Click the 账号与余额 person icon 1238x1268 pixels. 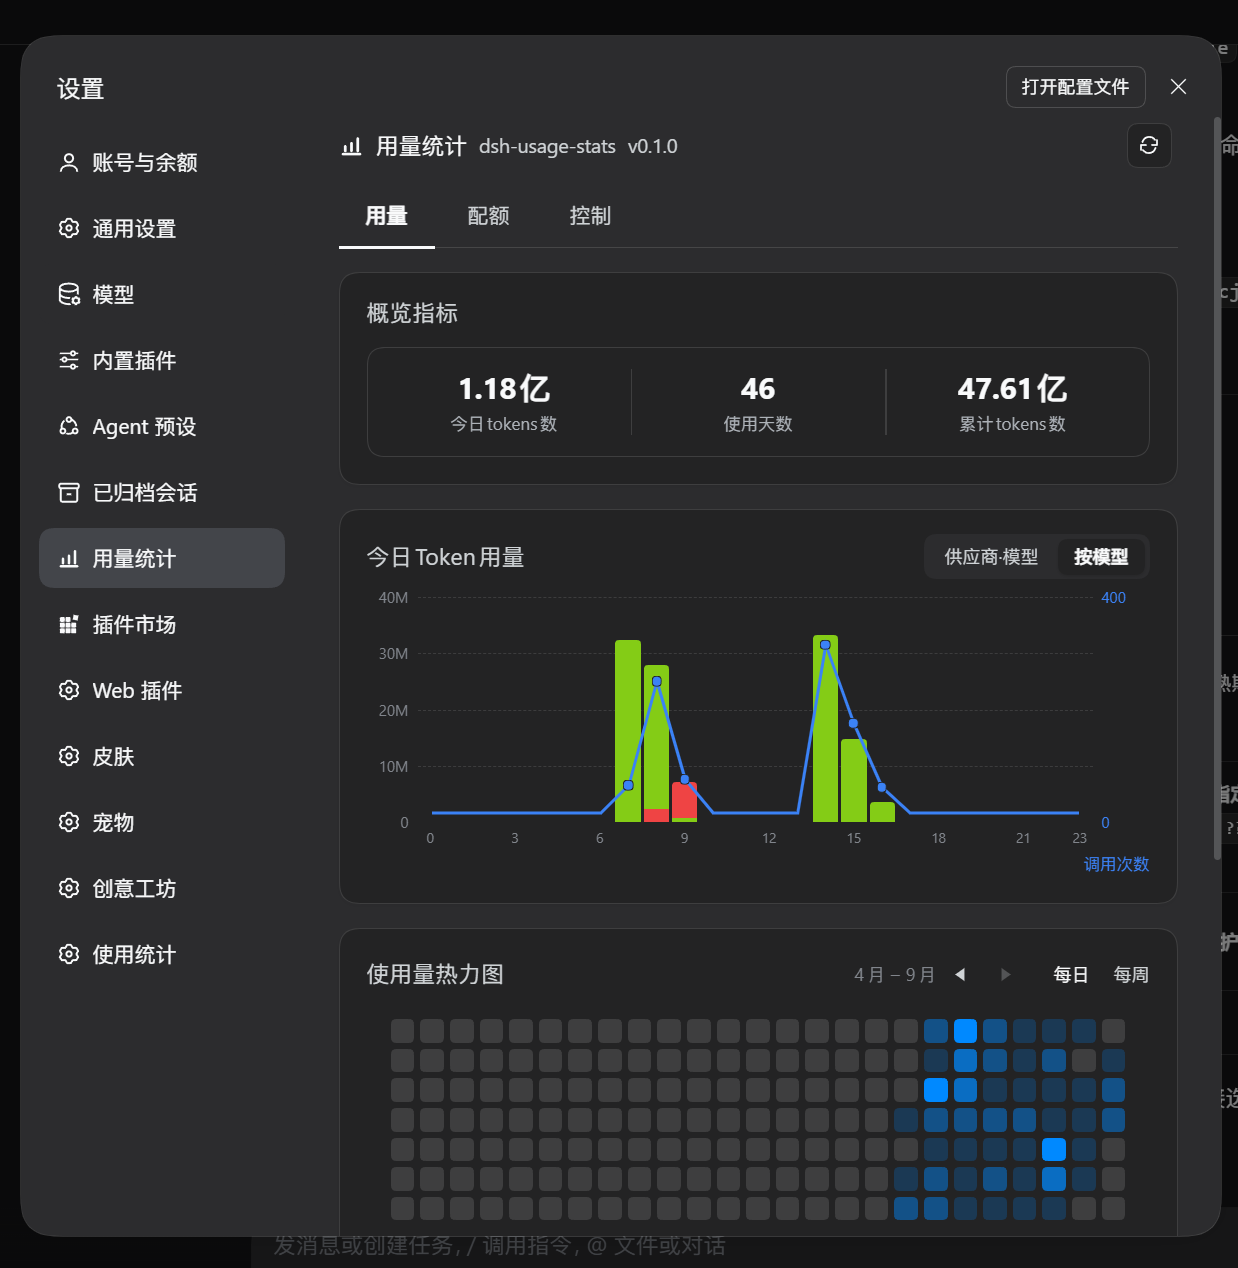tap(69, 163)
